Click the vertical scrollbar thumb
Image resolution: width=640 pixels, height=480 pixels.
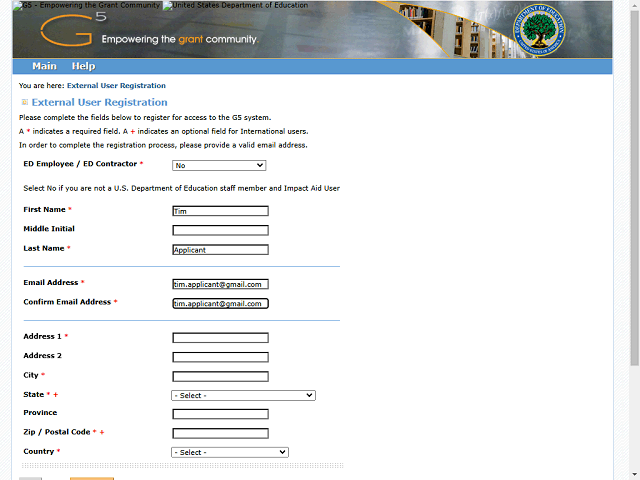pyautogui.click(x=634, y=188)
